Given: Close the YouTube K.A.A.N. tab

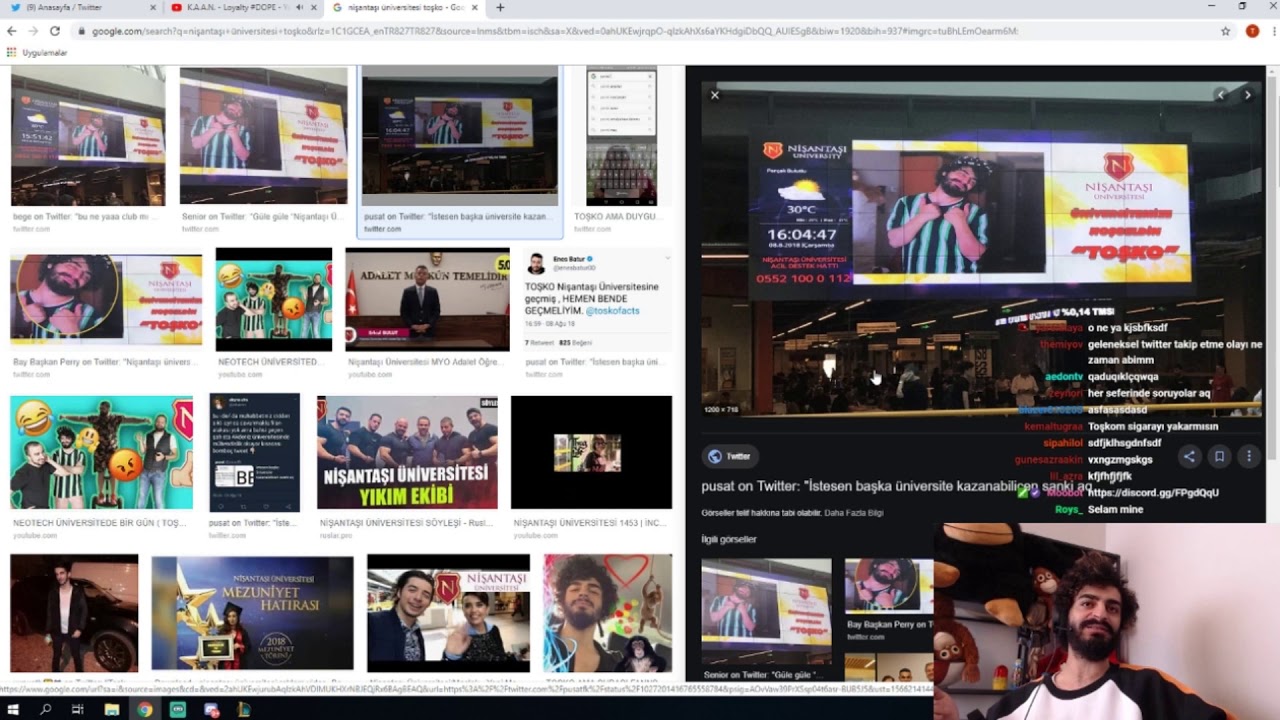Looking at the screenshot, I should click(x=314, y=7).
